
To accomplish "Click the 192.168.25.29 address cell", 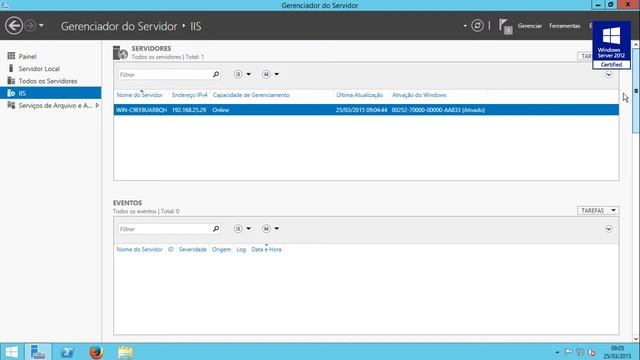I will coord(189,110).
